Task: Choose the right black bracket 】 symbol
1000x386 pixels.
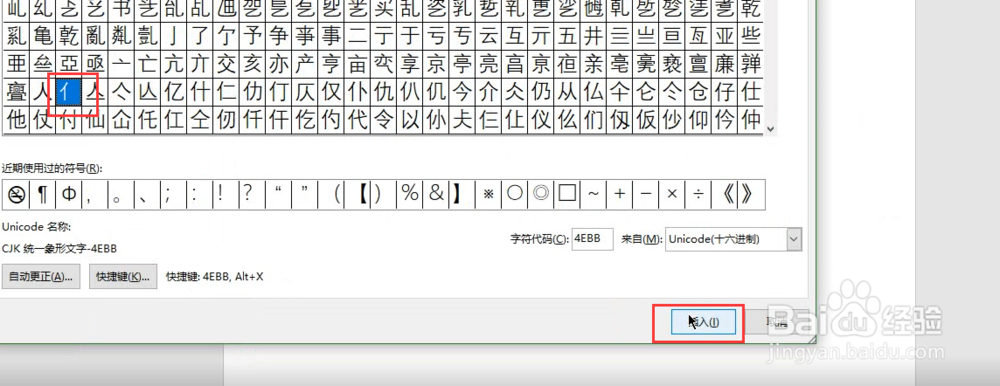Action: coord(462,195)
